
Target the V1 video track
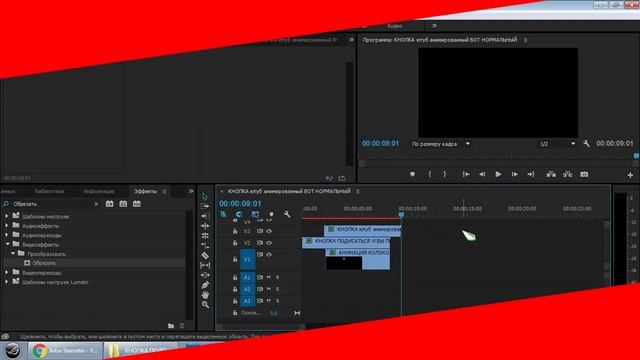point(247,260)
